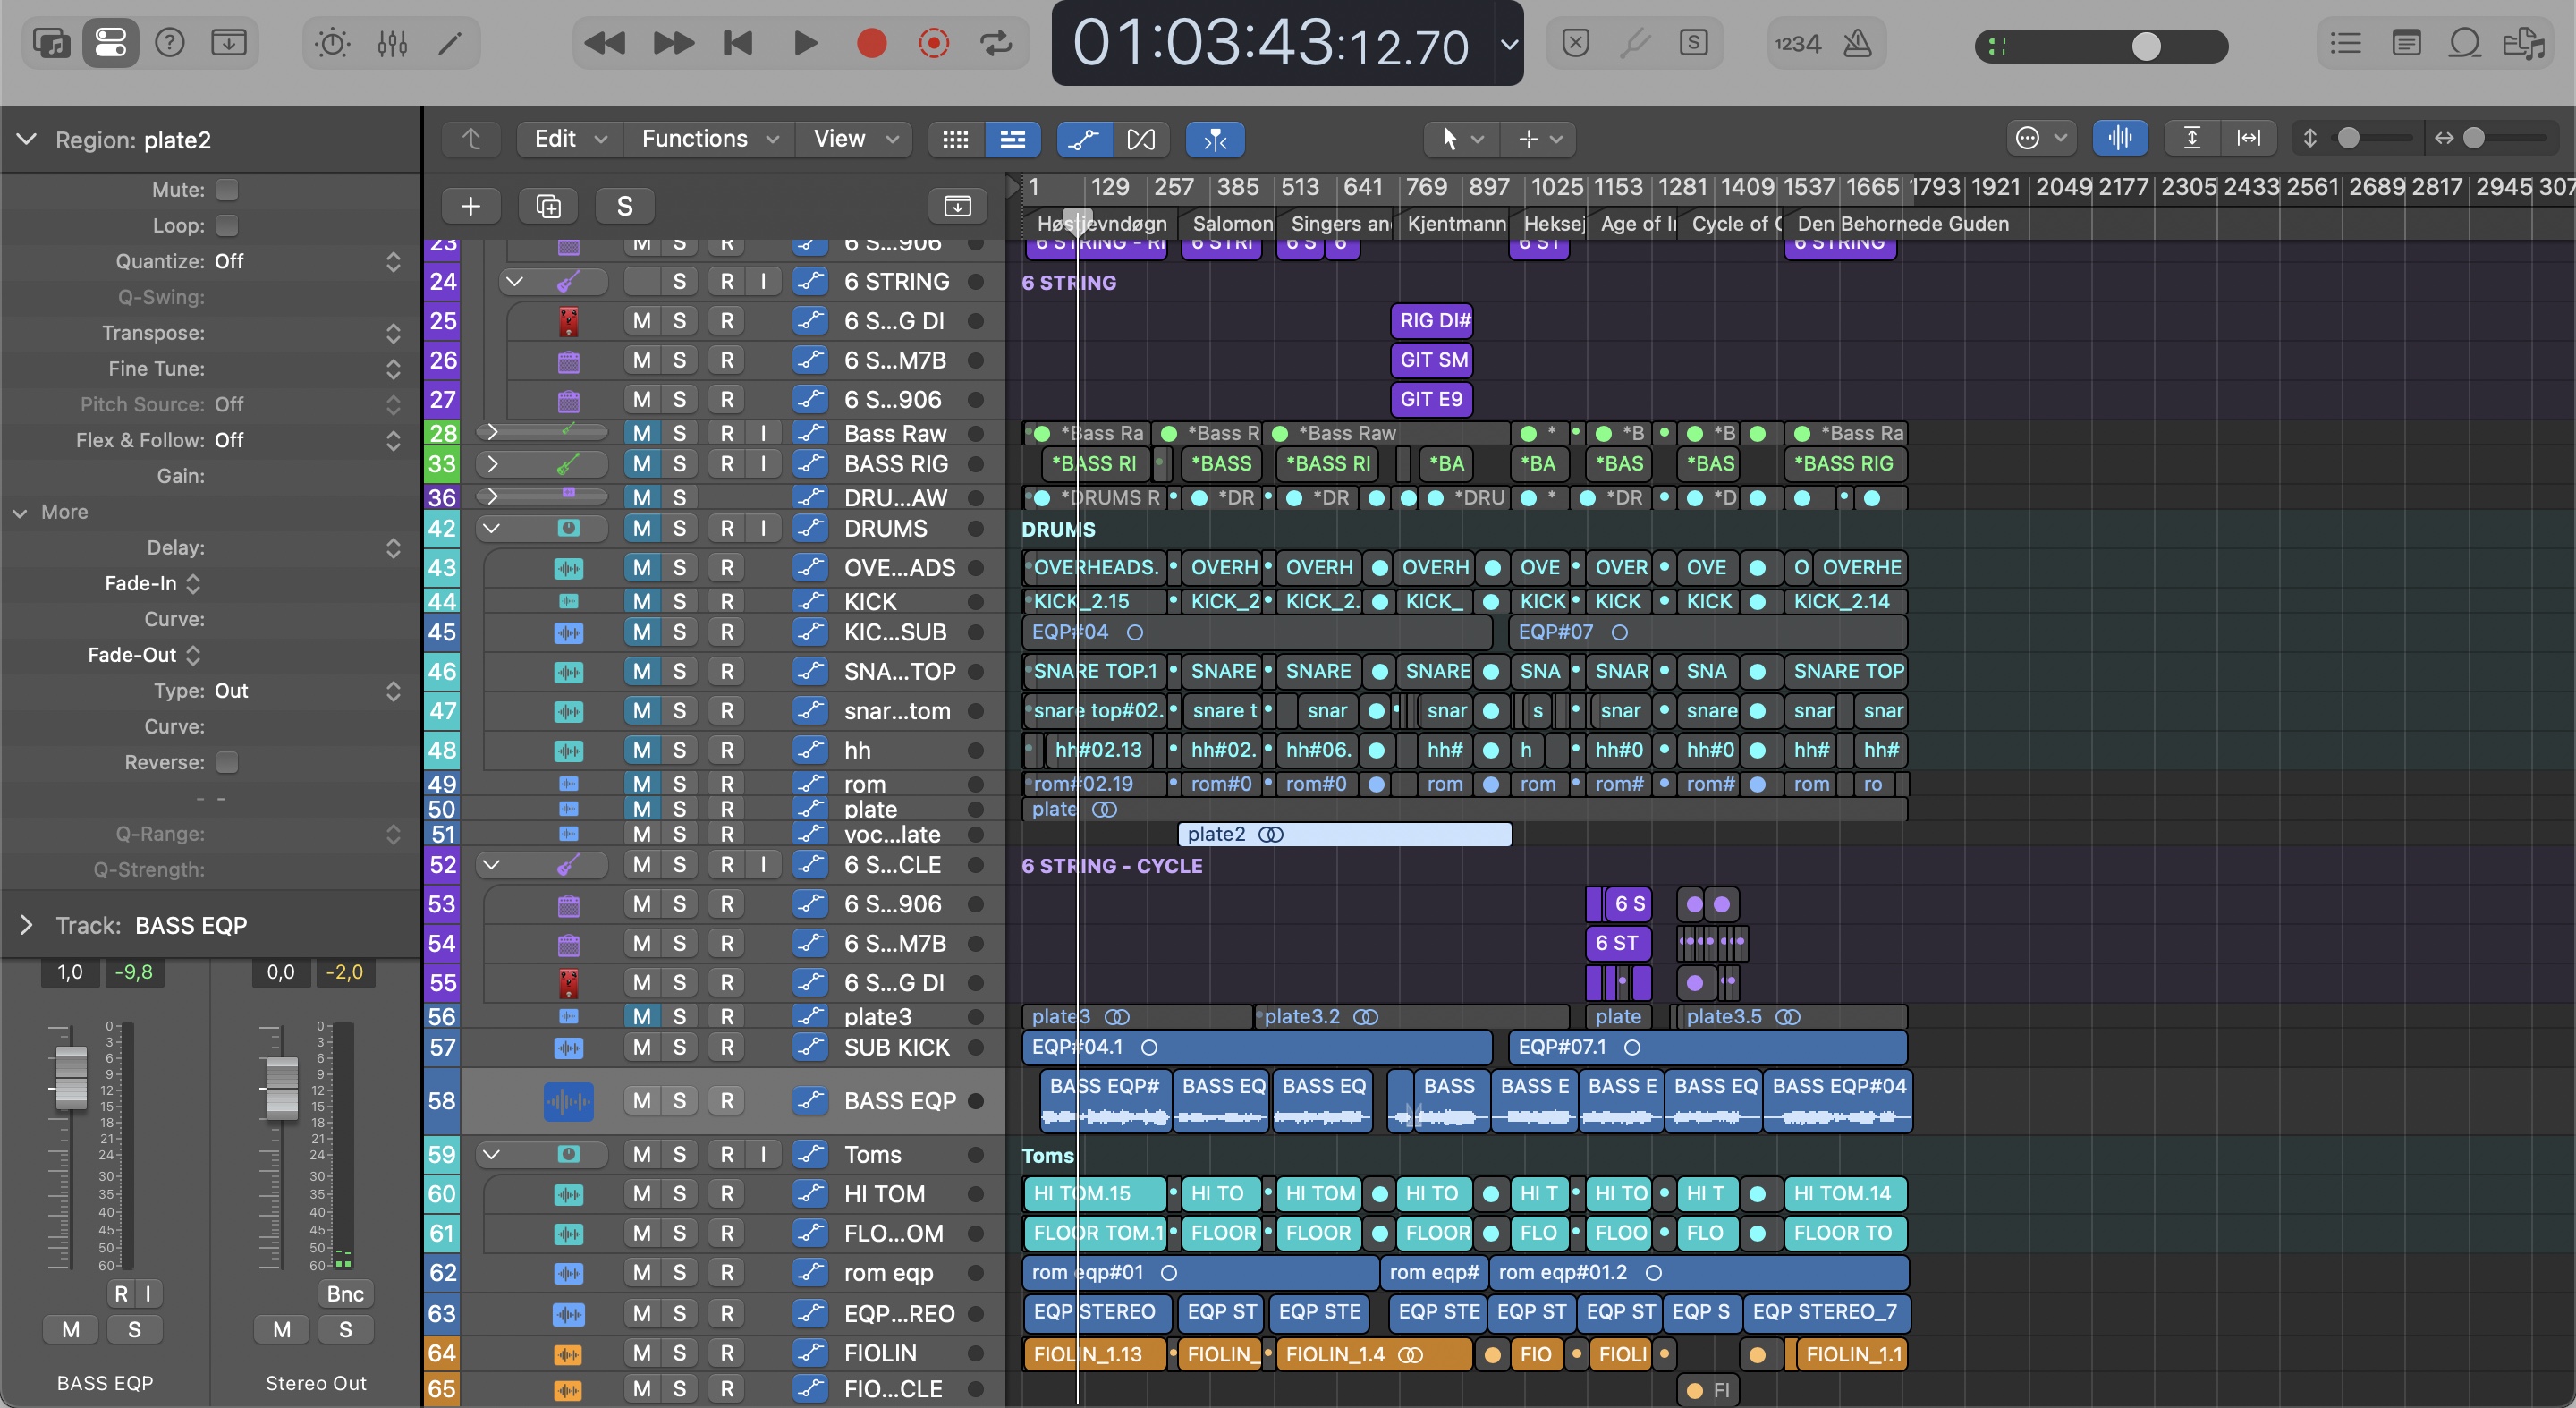Collapse the DRUMS track stack

pos(491,528)
